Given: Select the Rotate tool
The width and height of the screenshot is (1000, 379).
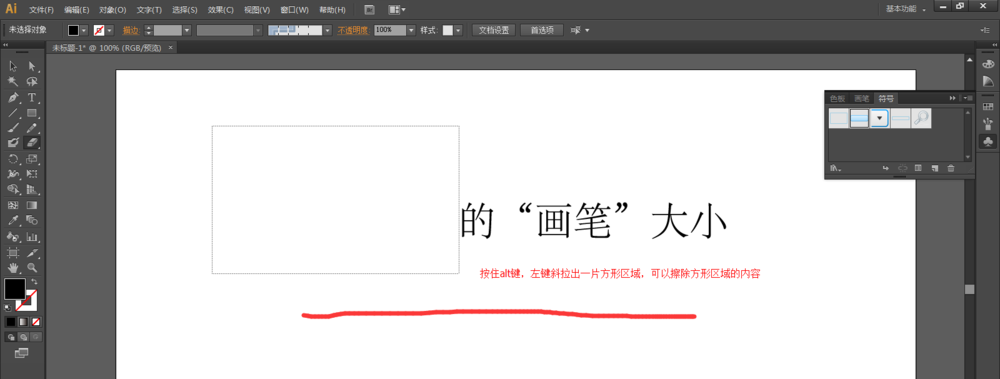Looking at the screenshot, I should [x=13, y=159].
